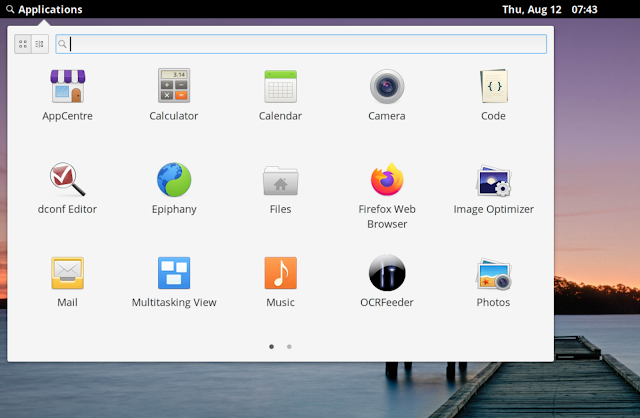Switch to category list view mode
640x418 pixels.
[39, 44]
